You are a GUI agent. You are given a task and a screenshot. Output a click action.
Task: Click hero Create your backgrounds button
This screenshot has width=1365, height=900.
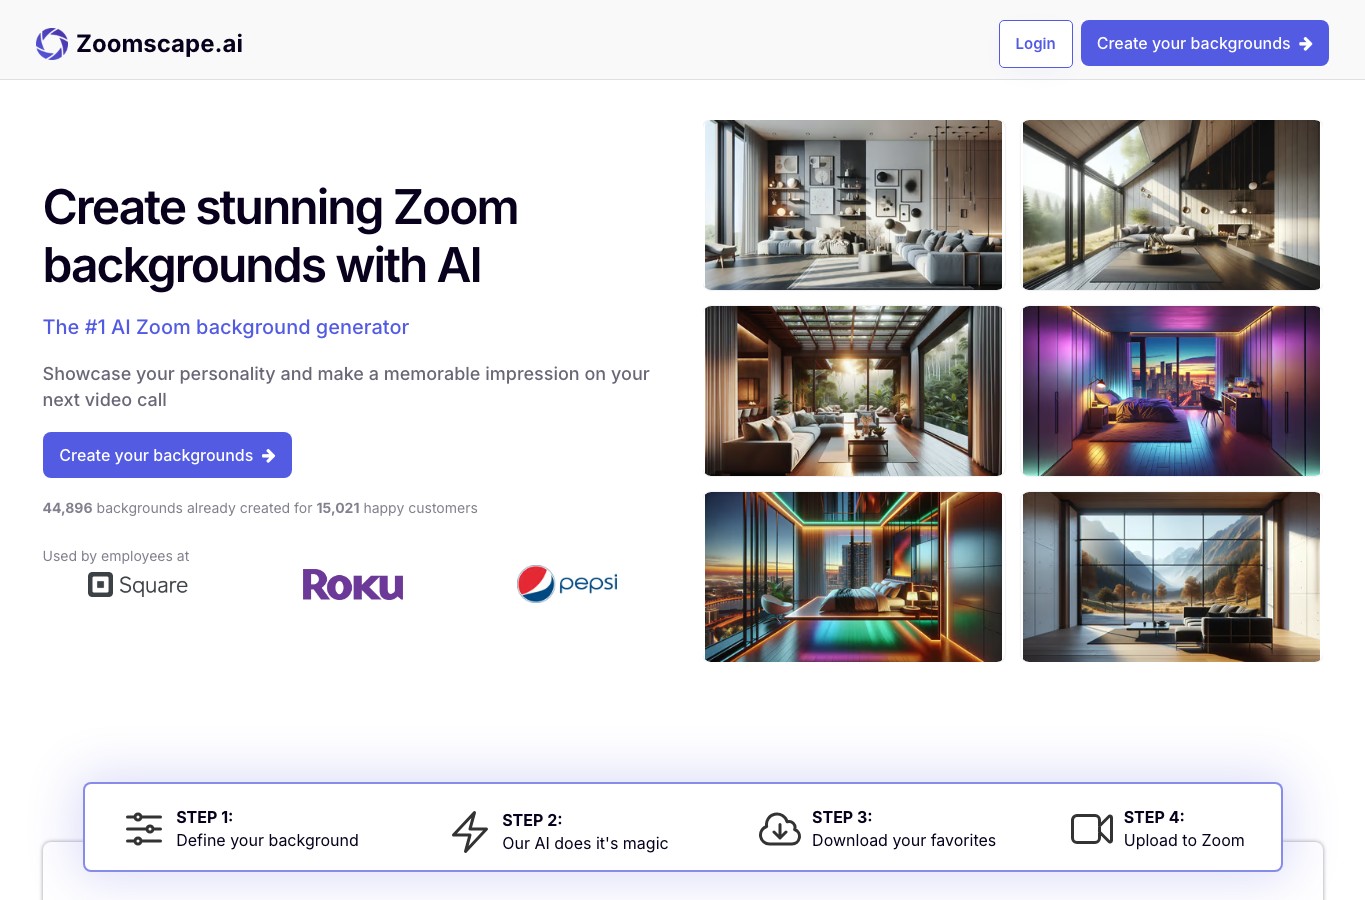(167, 455)
